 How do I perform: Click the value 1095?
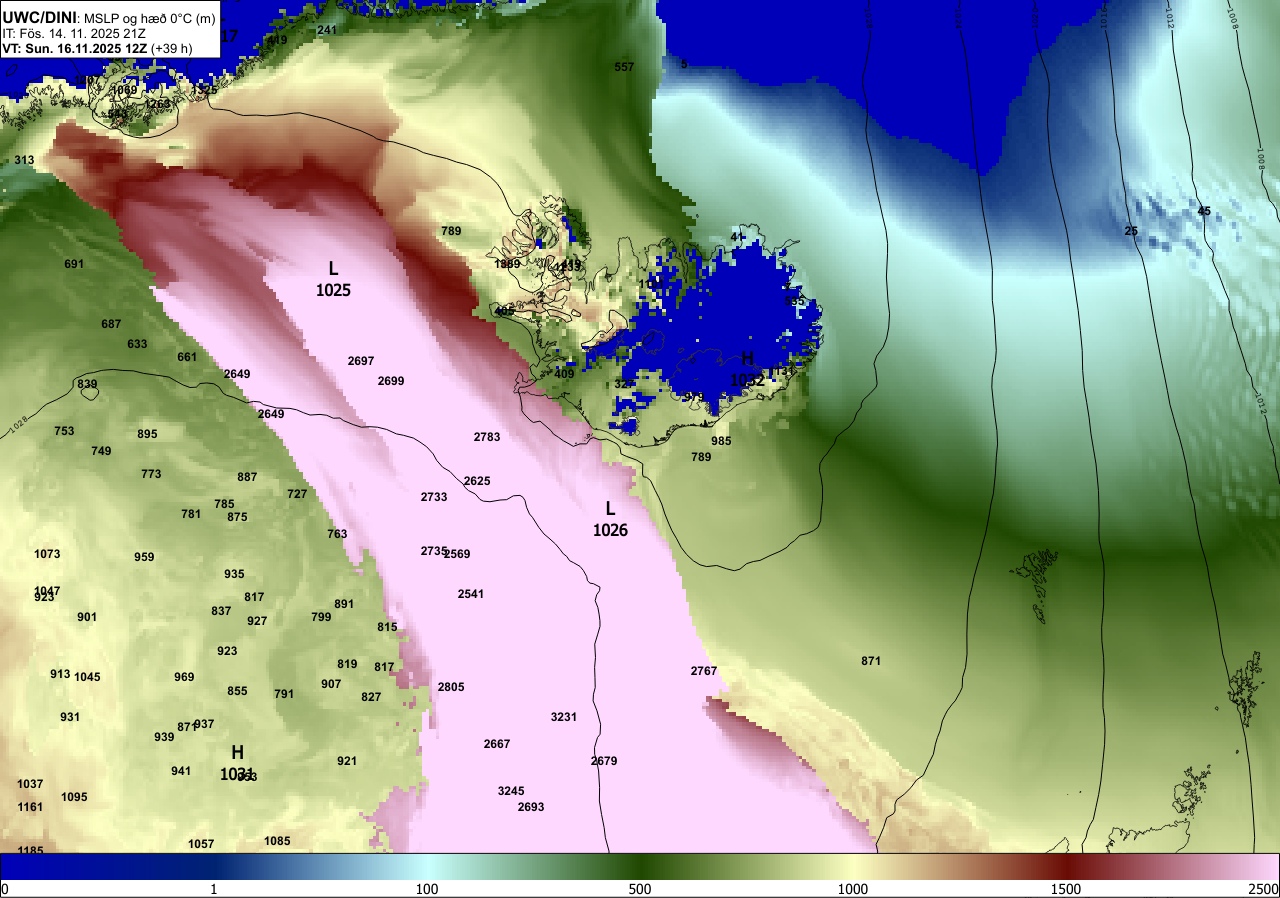coord(74,797)
